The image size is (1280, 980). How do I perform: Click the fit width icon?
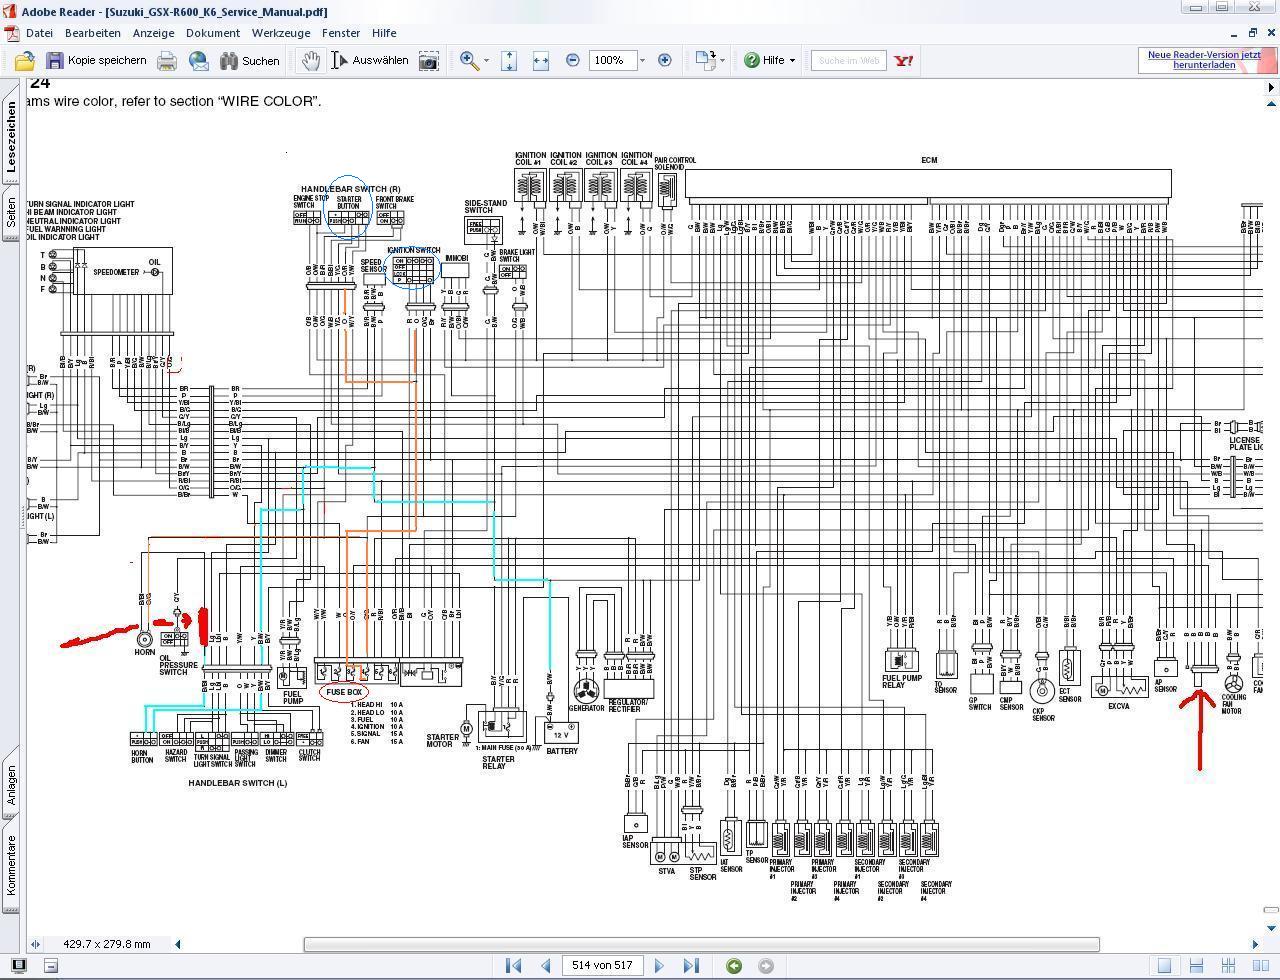click(x=541, y=61)
